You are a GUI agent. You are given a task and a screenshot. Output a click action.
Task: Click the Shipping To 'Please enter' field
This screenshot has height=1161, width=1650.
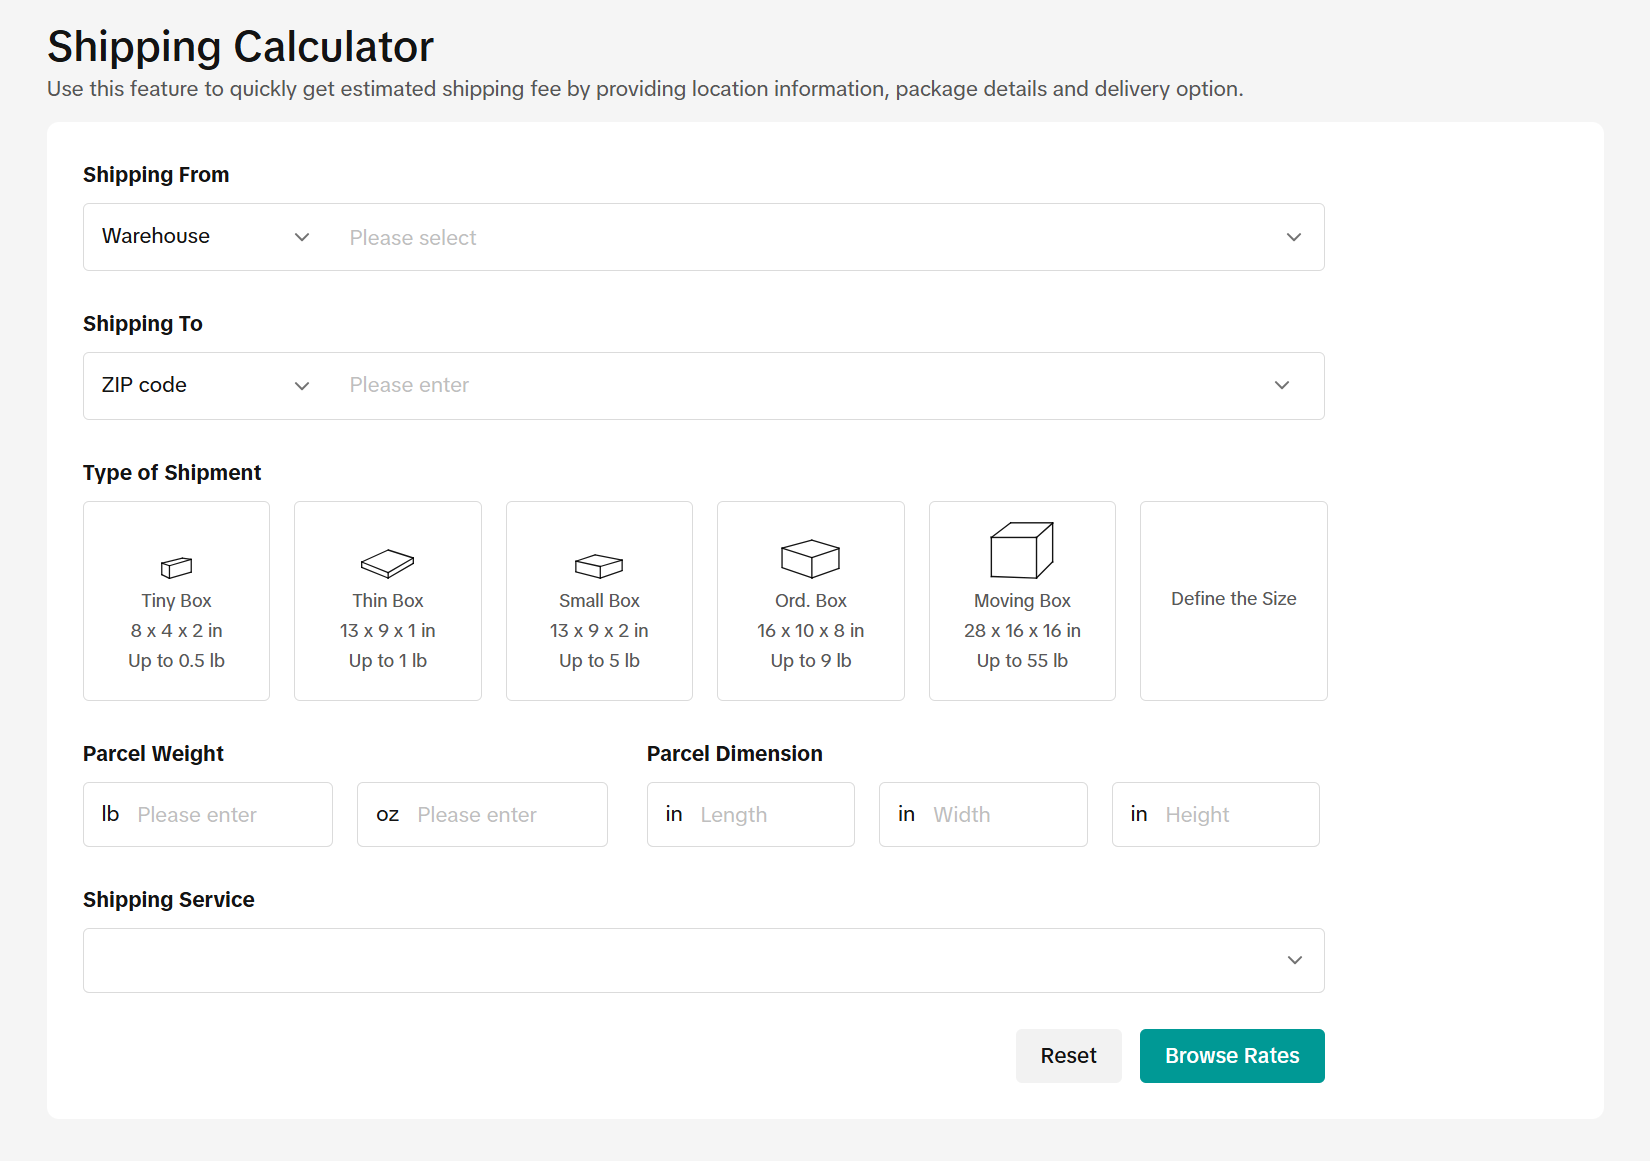800,386
